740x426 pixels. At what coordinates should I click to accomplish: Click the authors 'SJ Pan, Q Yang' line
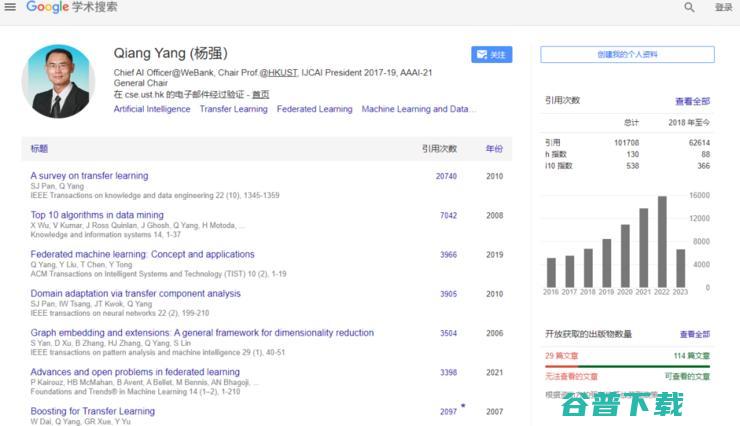click(x=57, y=186)
